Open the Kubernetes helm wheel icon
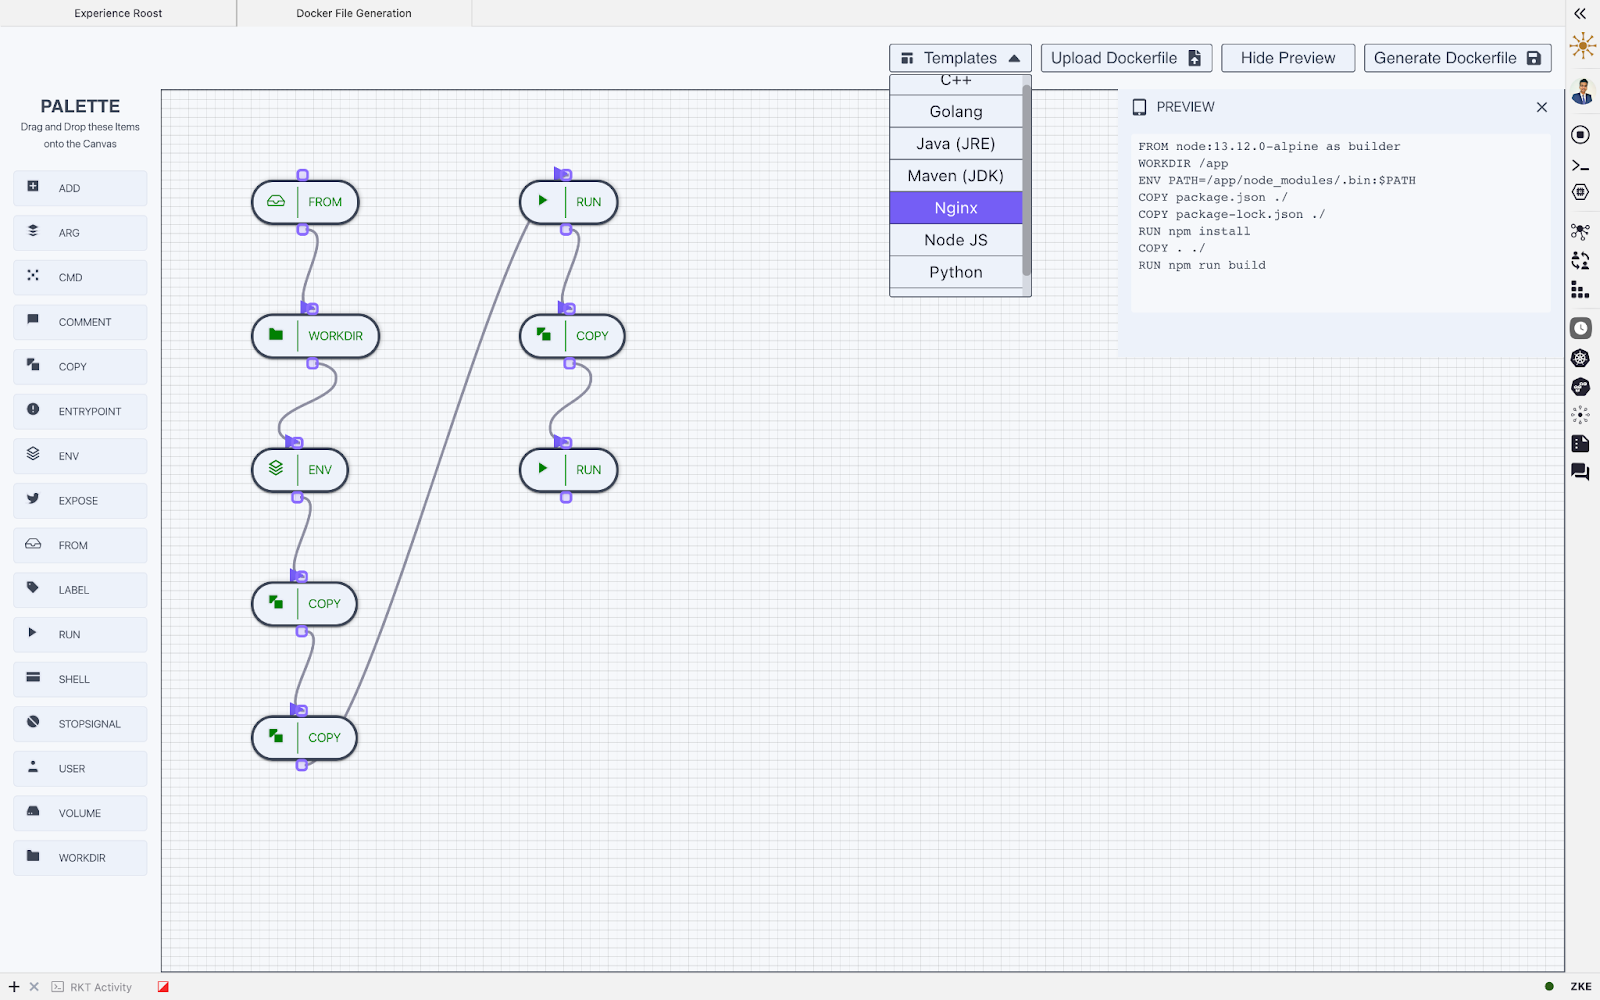1600x1000 pixels. click(1580, 358)
